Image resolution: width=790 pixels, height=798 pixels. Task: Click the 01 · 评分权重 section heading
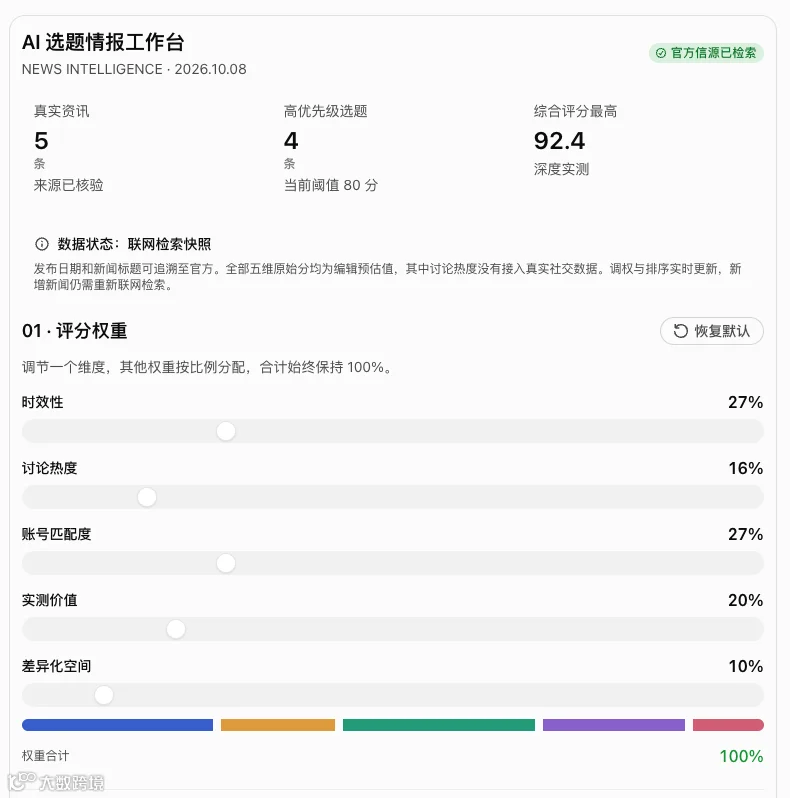coord(74,331)
